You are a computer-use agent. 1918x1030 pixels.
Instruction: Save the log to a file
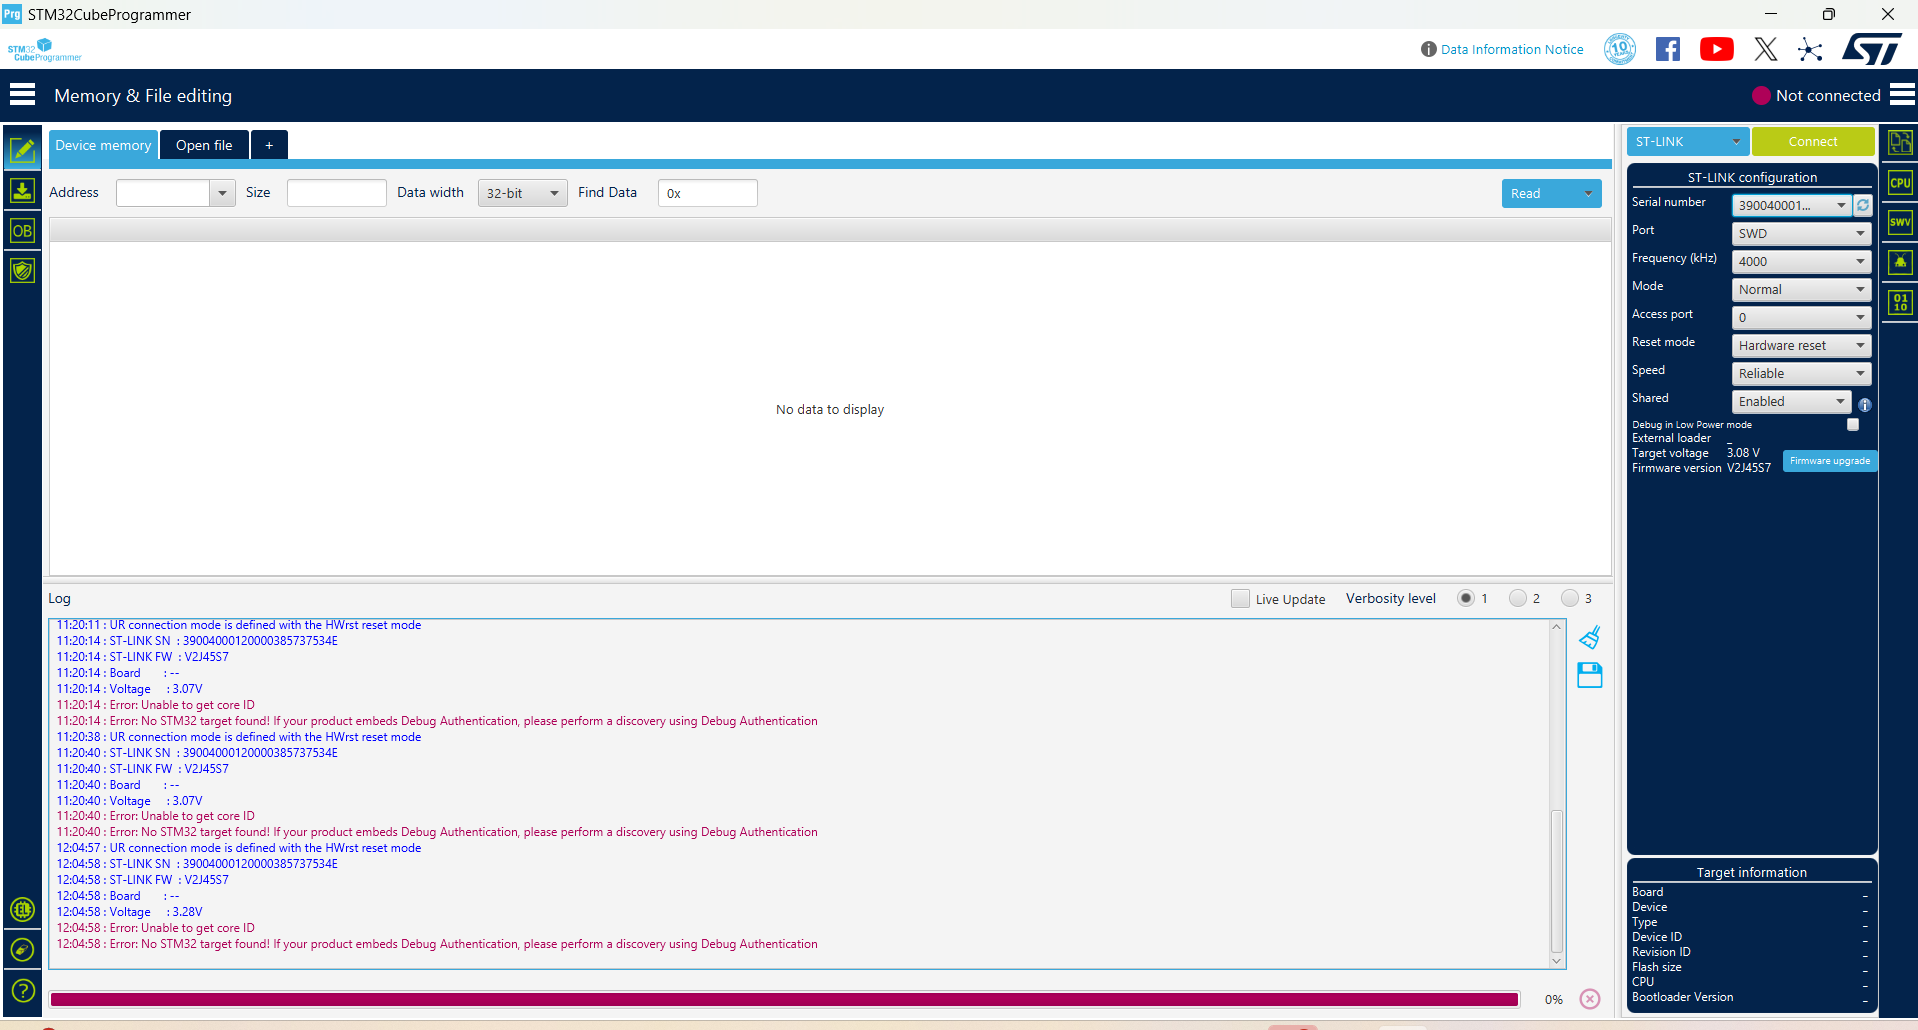[x=1590, y=675]
